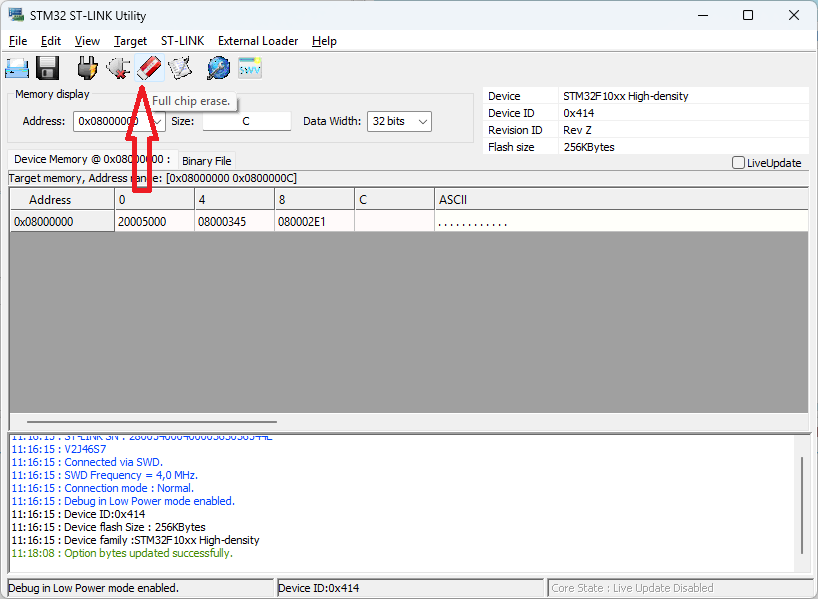818x599 pixels.
Task: Click the log line 'V2J46S7'
Action: click(59, 449)
